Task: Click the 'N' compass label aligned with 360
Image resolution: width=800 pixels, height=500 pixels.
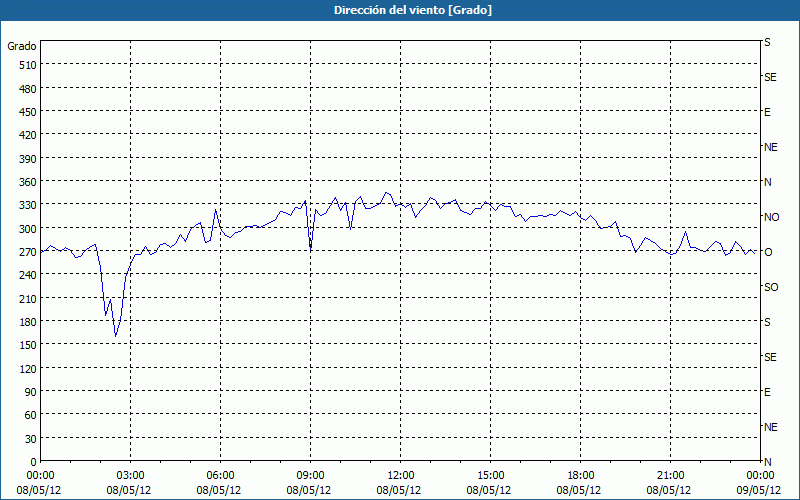Action: click(x=767, y=182)
